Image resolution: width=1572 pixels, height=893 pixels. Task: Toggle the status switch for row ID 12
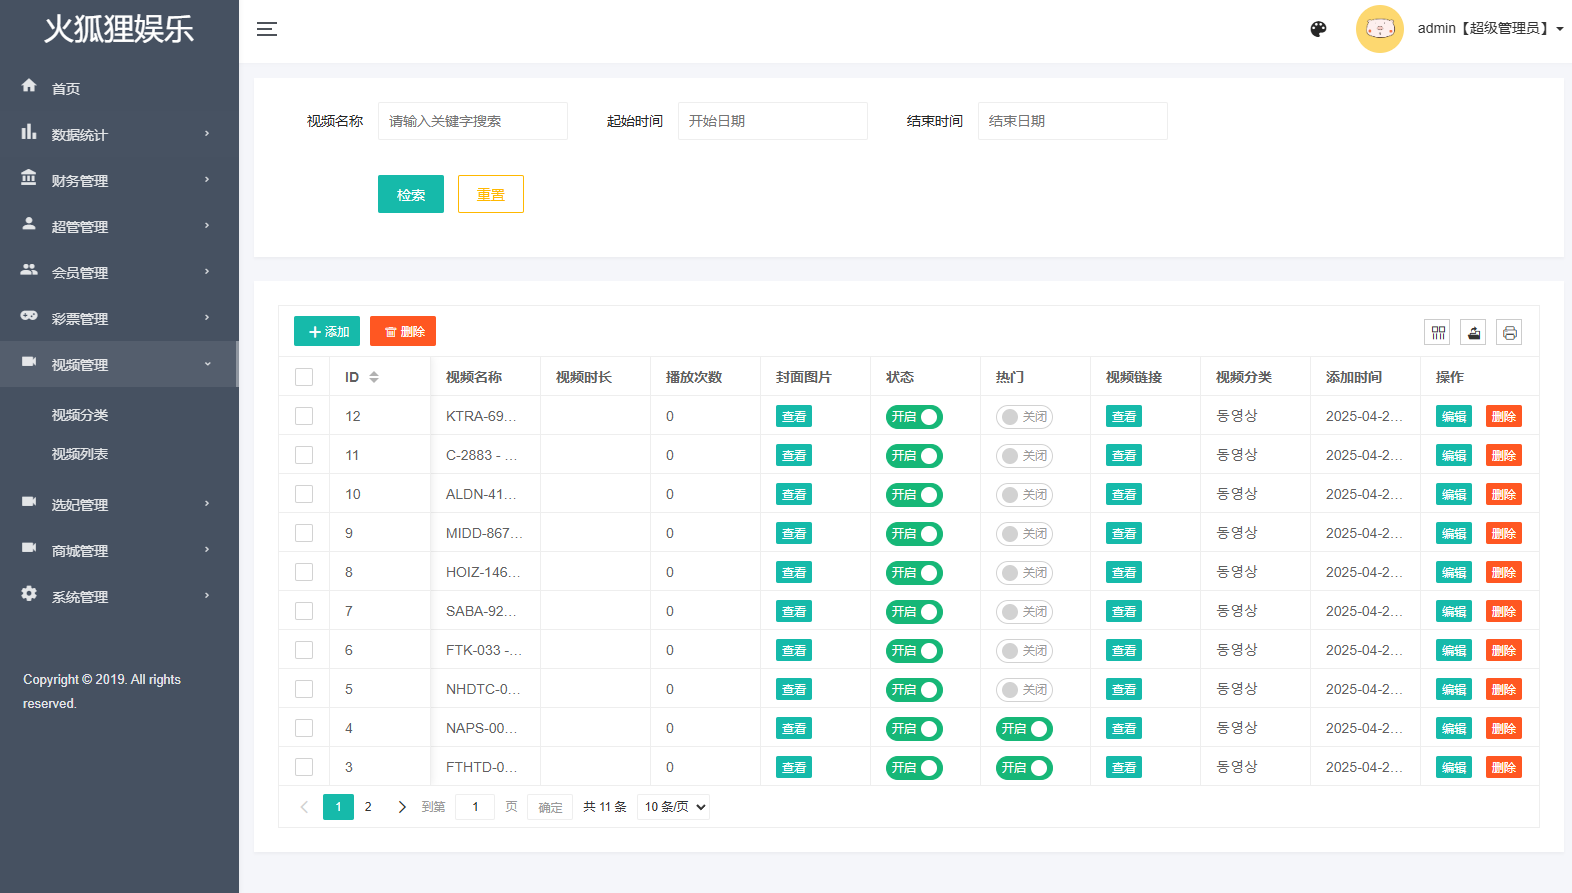coord(914,417)
